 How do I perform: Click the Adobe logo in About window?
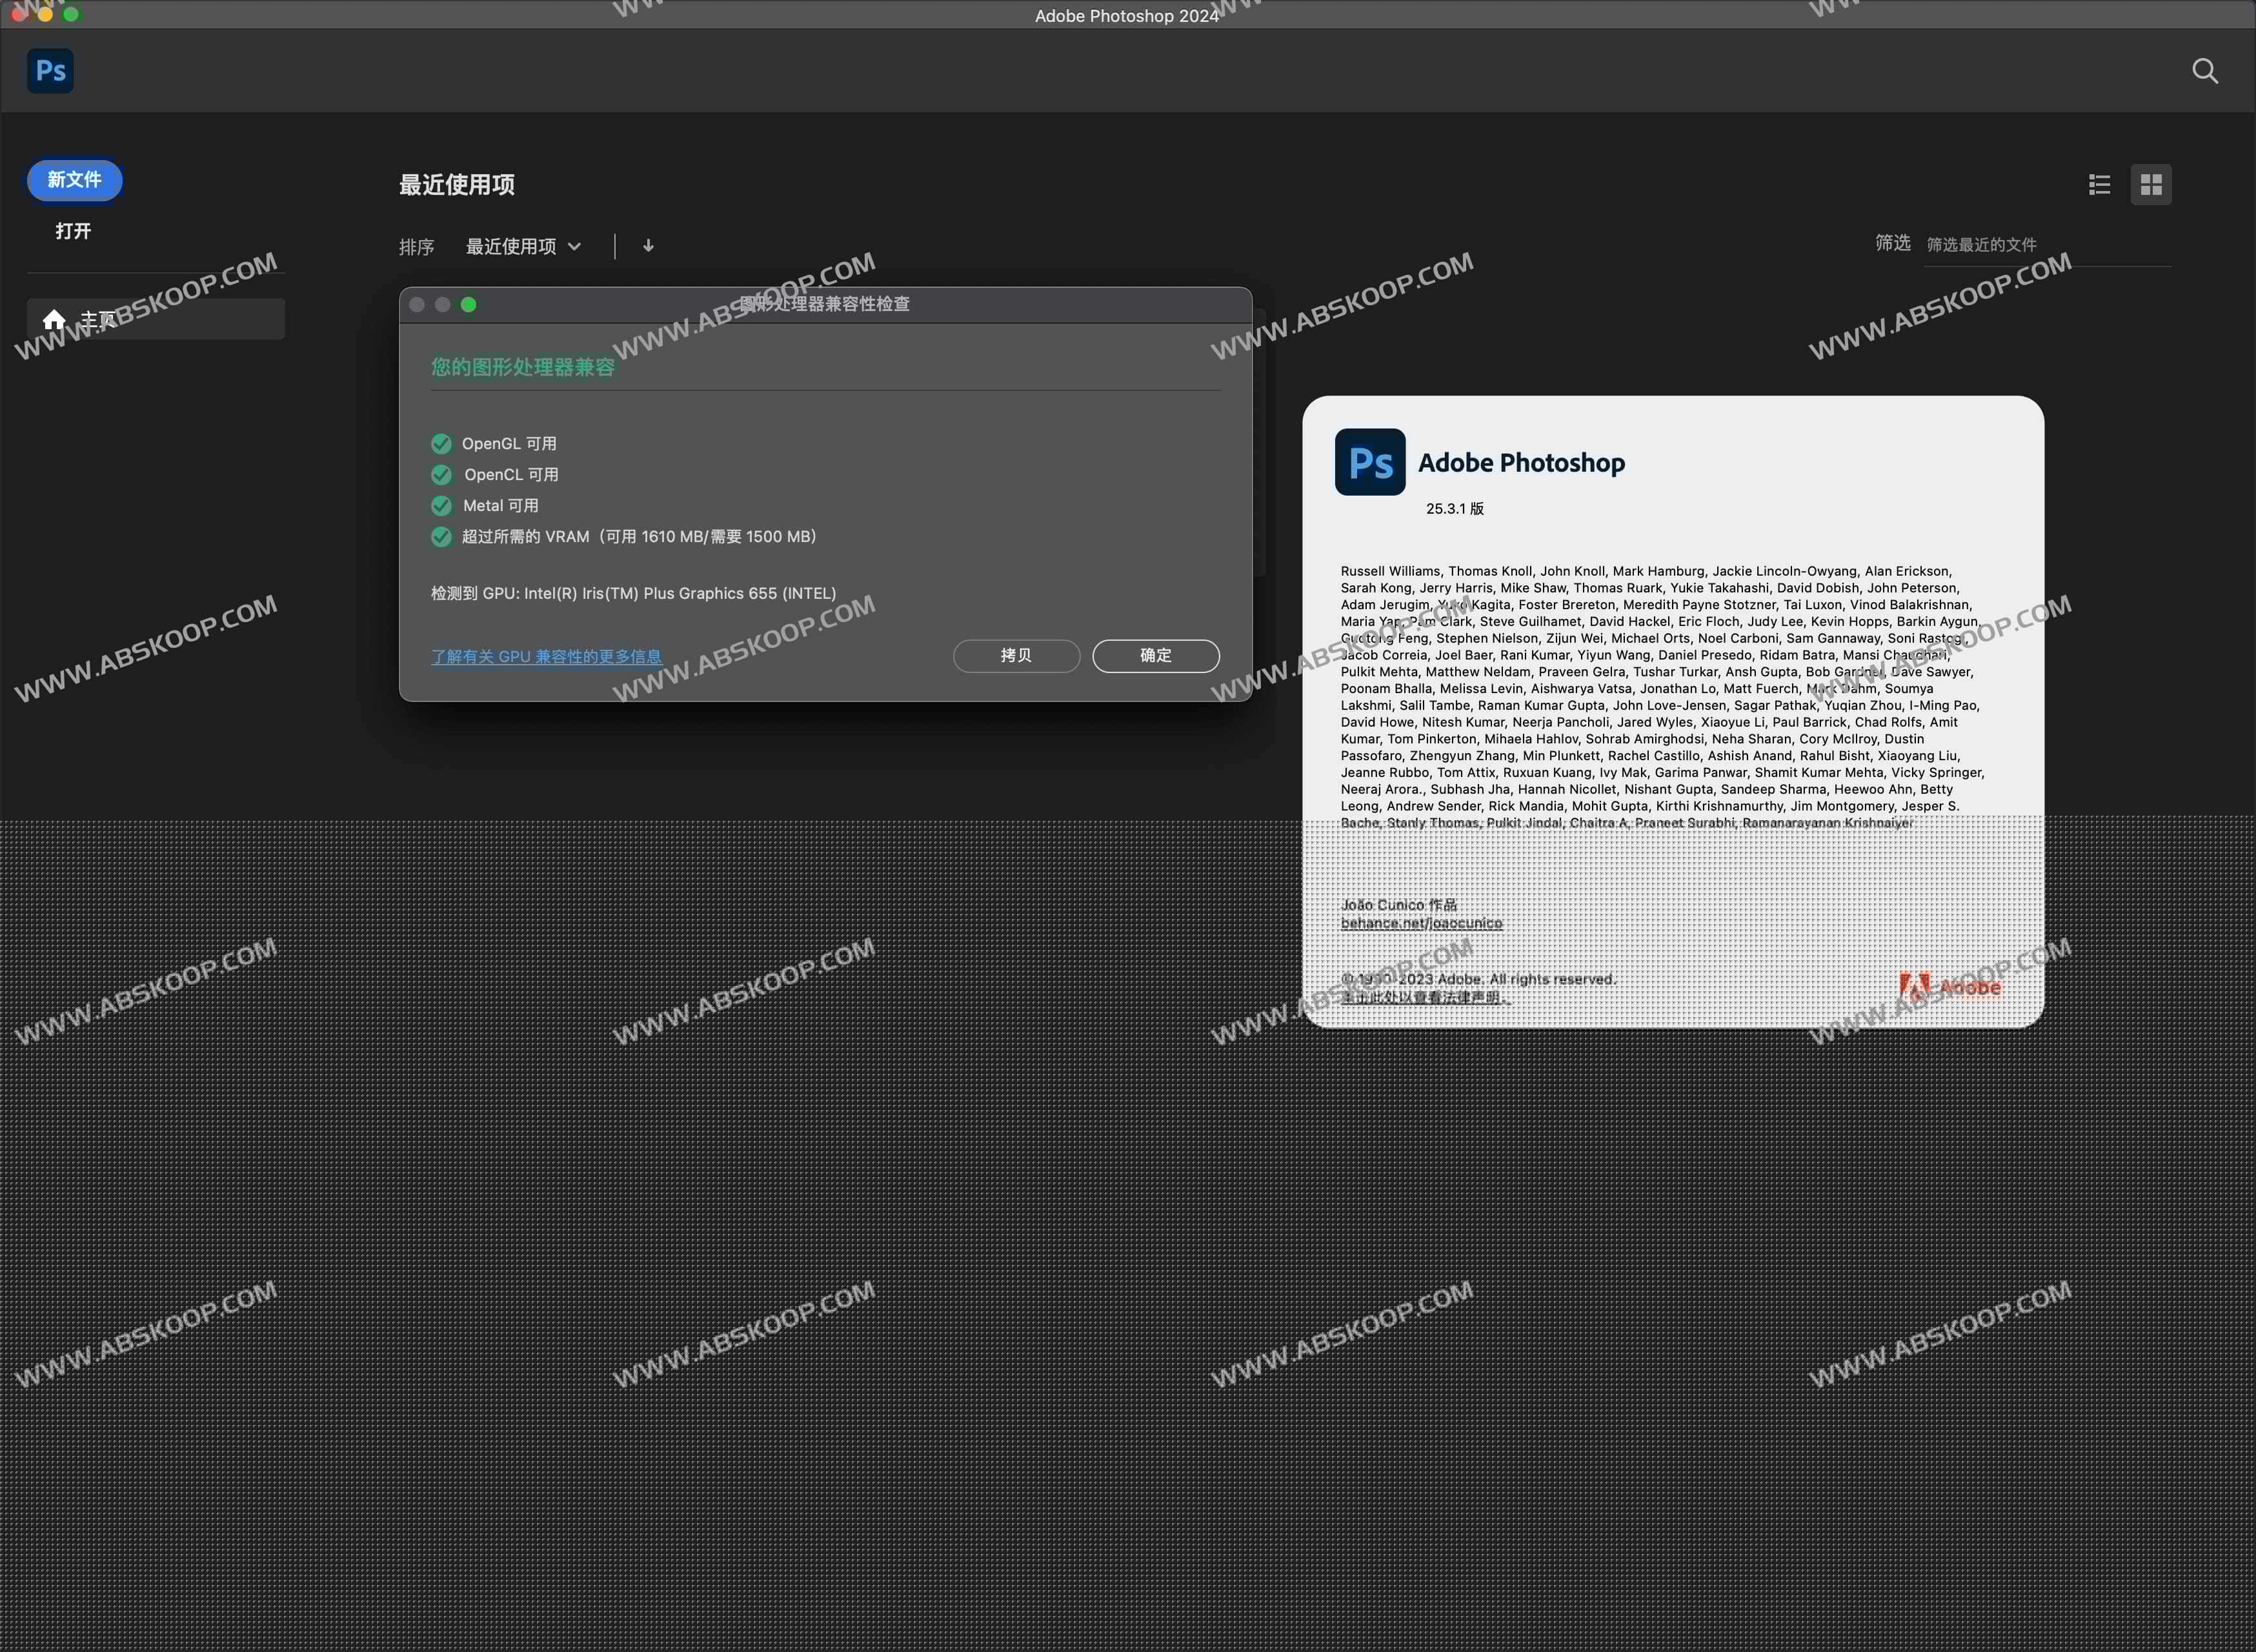(1950, 987)
